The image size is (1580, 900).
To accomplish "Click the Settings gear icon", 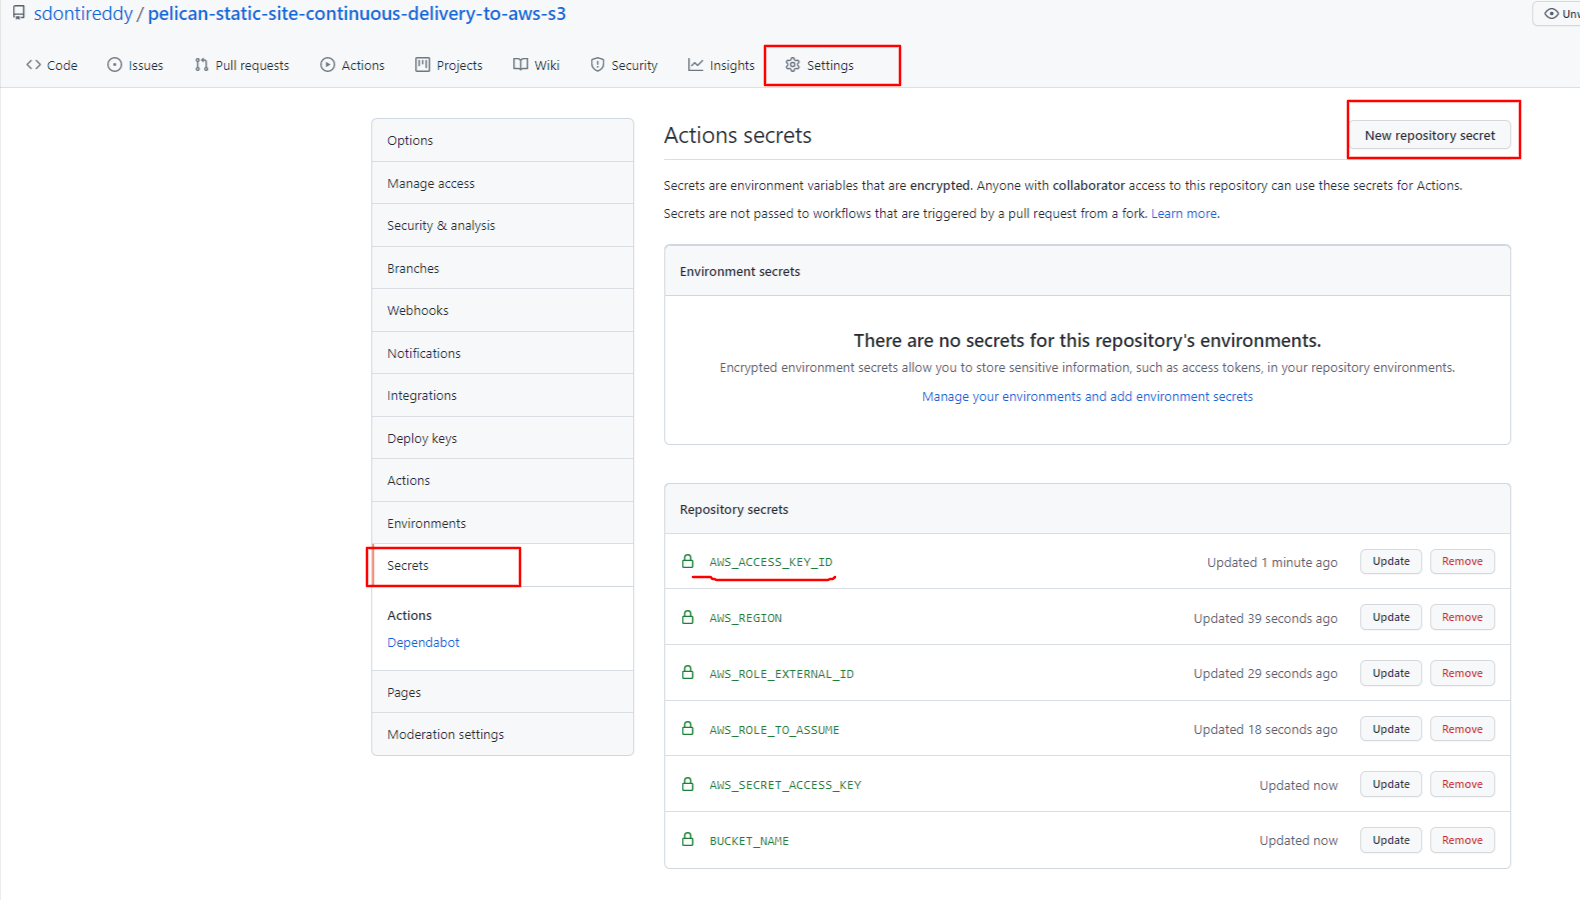I will click(793, 65).
